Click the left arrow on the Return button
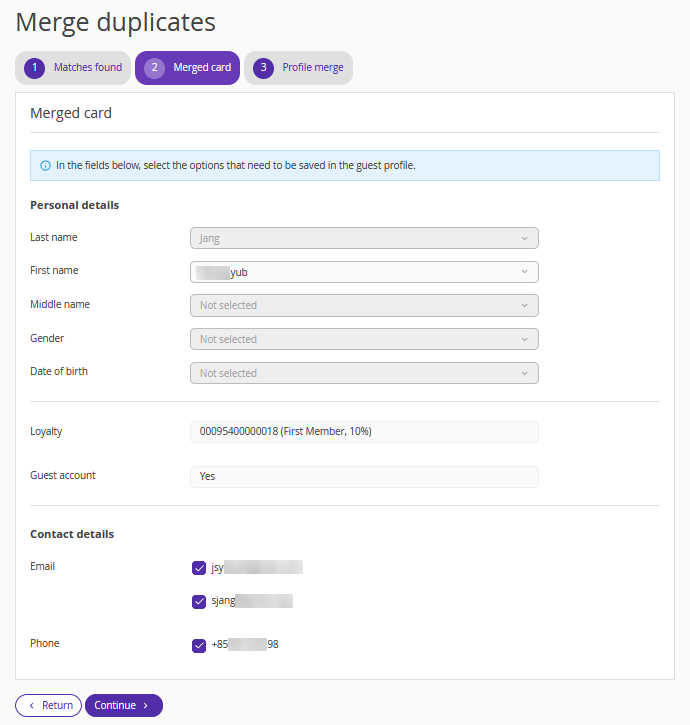 click(31, 706)
